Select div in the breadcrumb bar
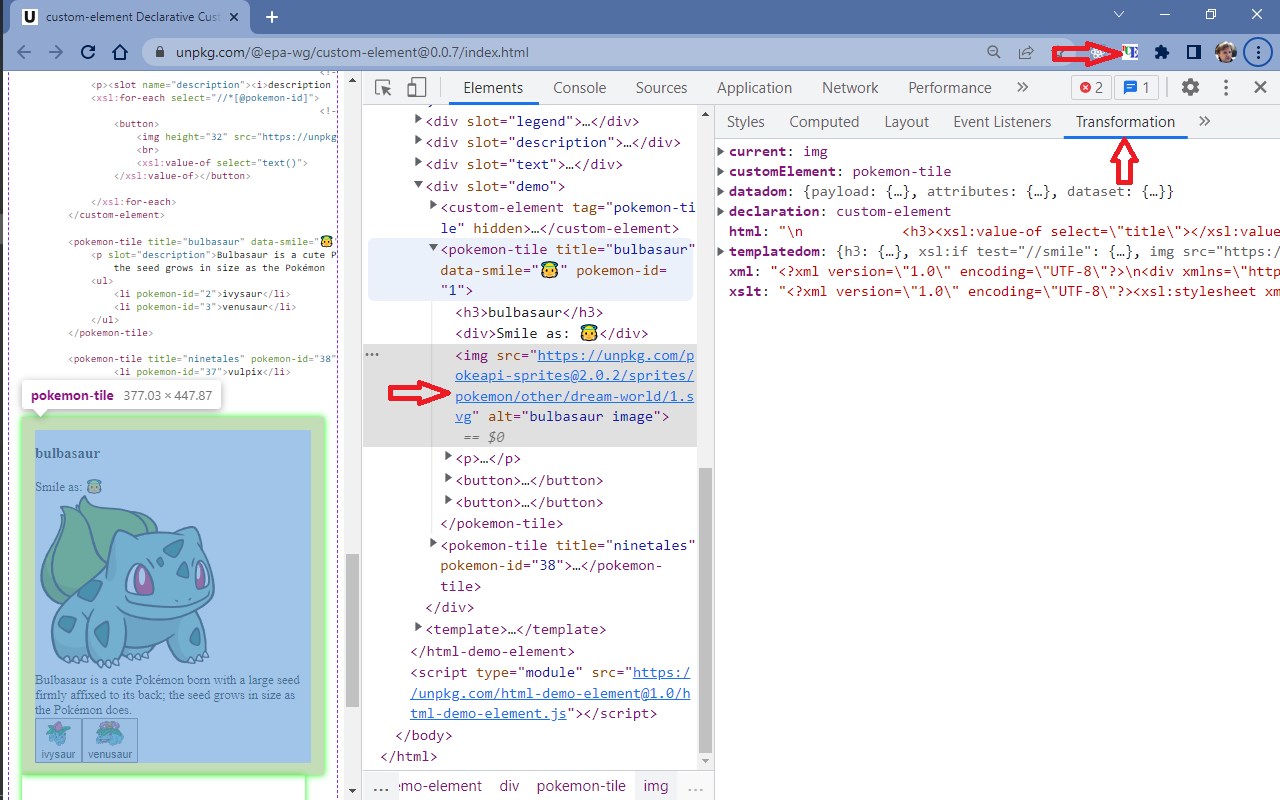Screen dimensions: 1280x800 tap(509, 786)
